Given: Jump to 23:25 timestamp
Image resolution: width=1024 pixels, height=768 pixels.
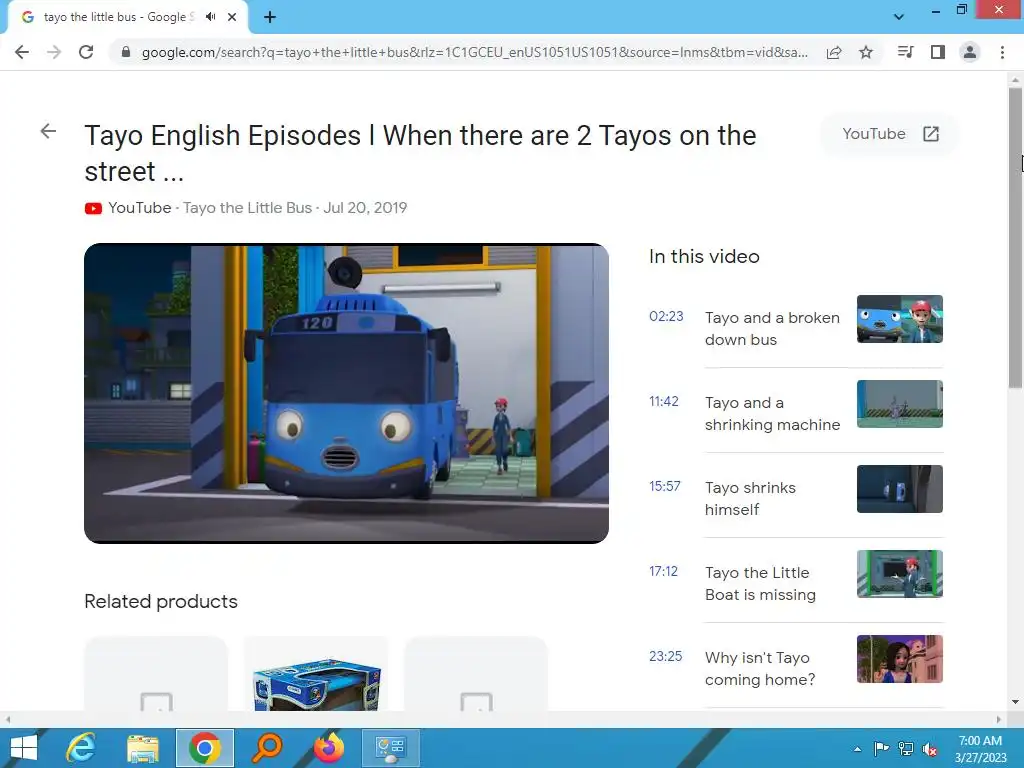Looking at the screenshot, I should [x=665, y=656].
